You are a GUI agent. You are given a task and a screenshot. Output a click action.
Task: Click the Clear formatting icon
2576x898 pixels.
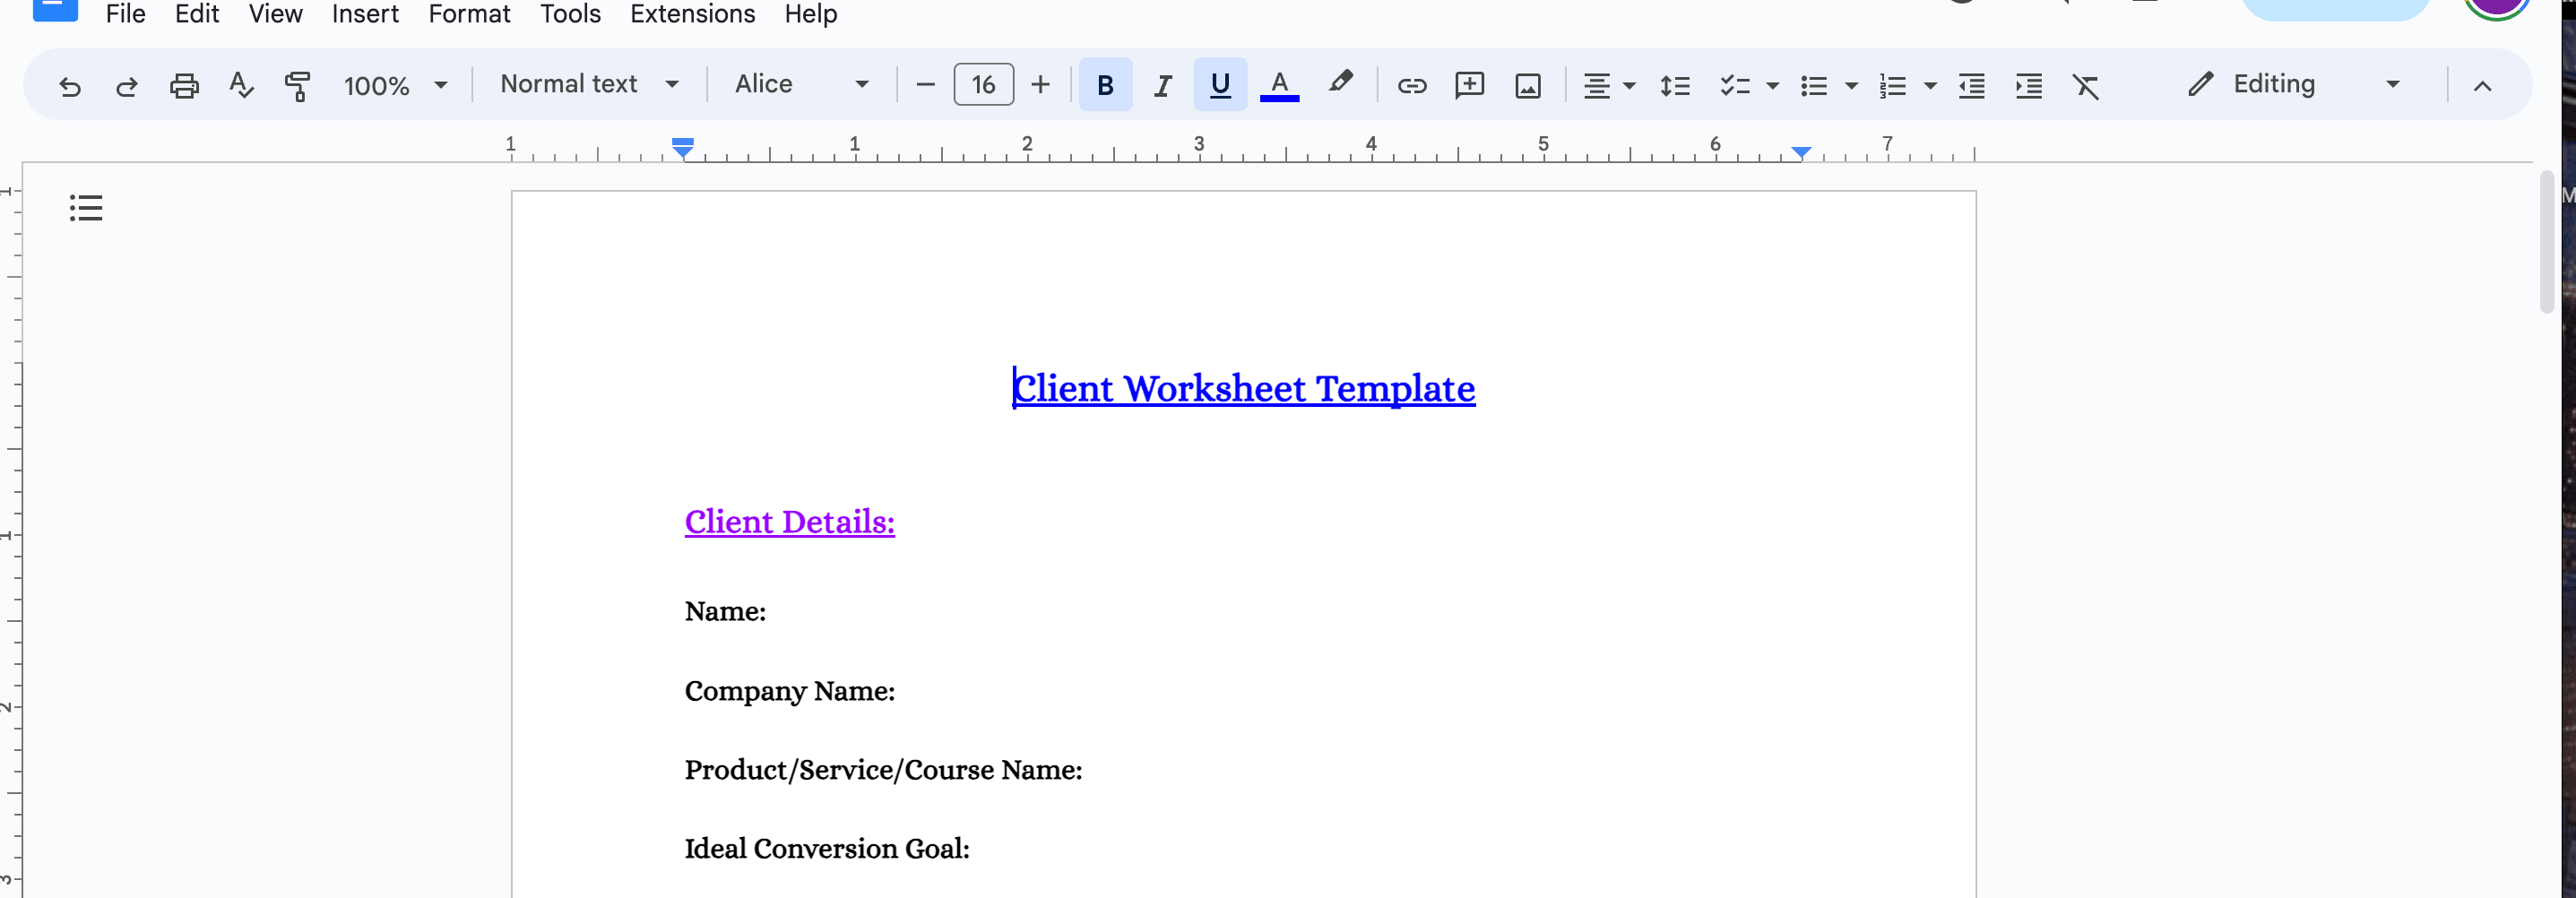pyautogui.click(x=2085, y=86)
